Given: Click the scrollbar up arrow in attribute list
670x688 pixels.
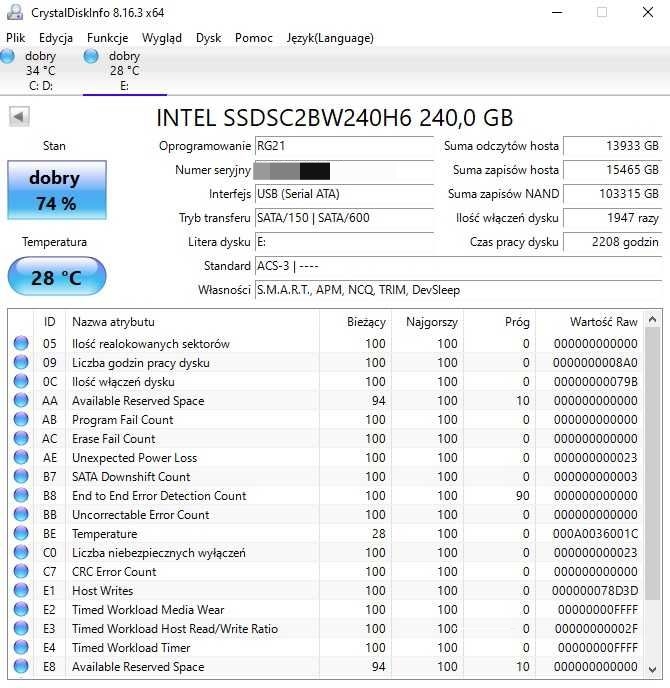Looking at the screenshot, I should [x=652, y=320].
